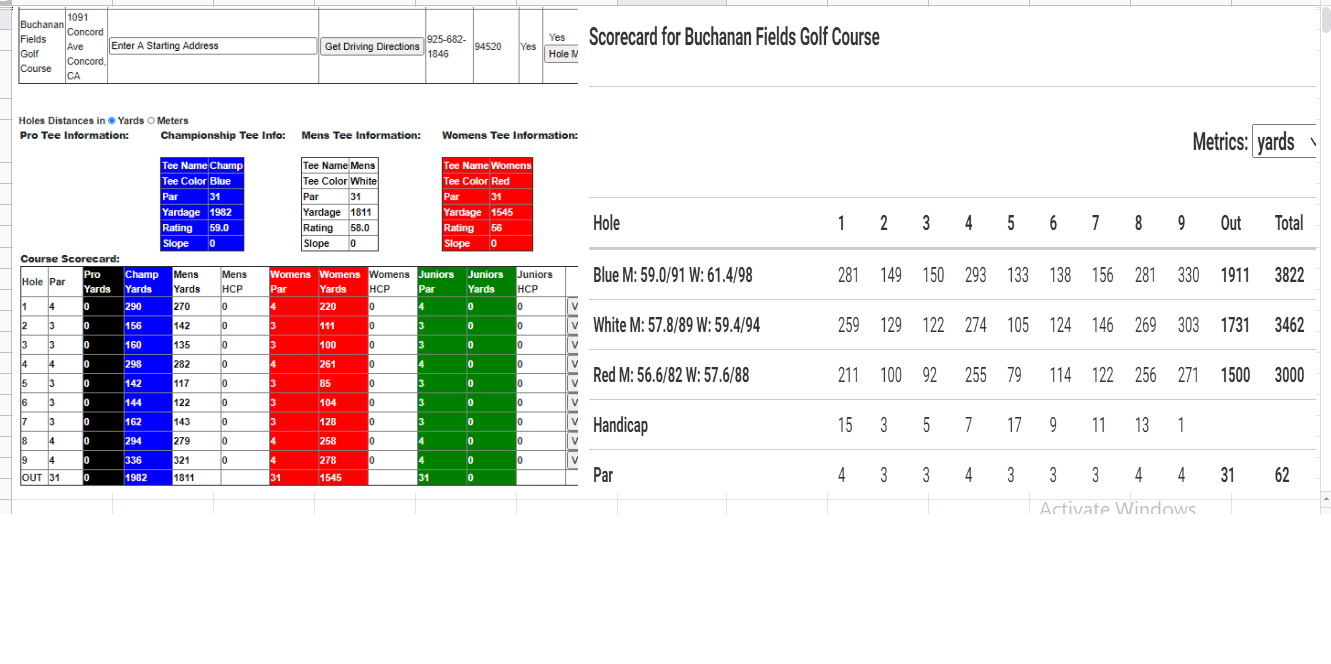
Task: Click the Buchanan Fields Golf Course name cell
Action: coord(41,46)
